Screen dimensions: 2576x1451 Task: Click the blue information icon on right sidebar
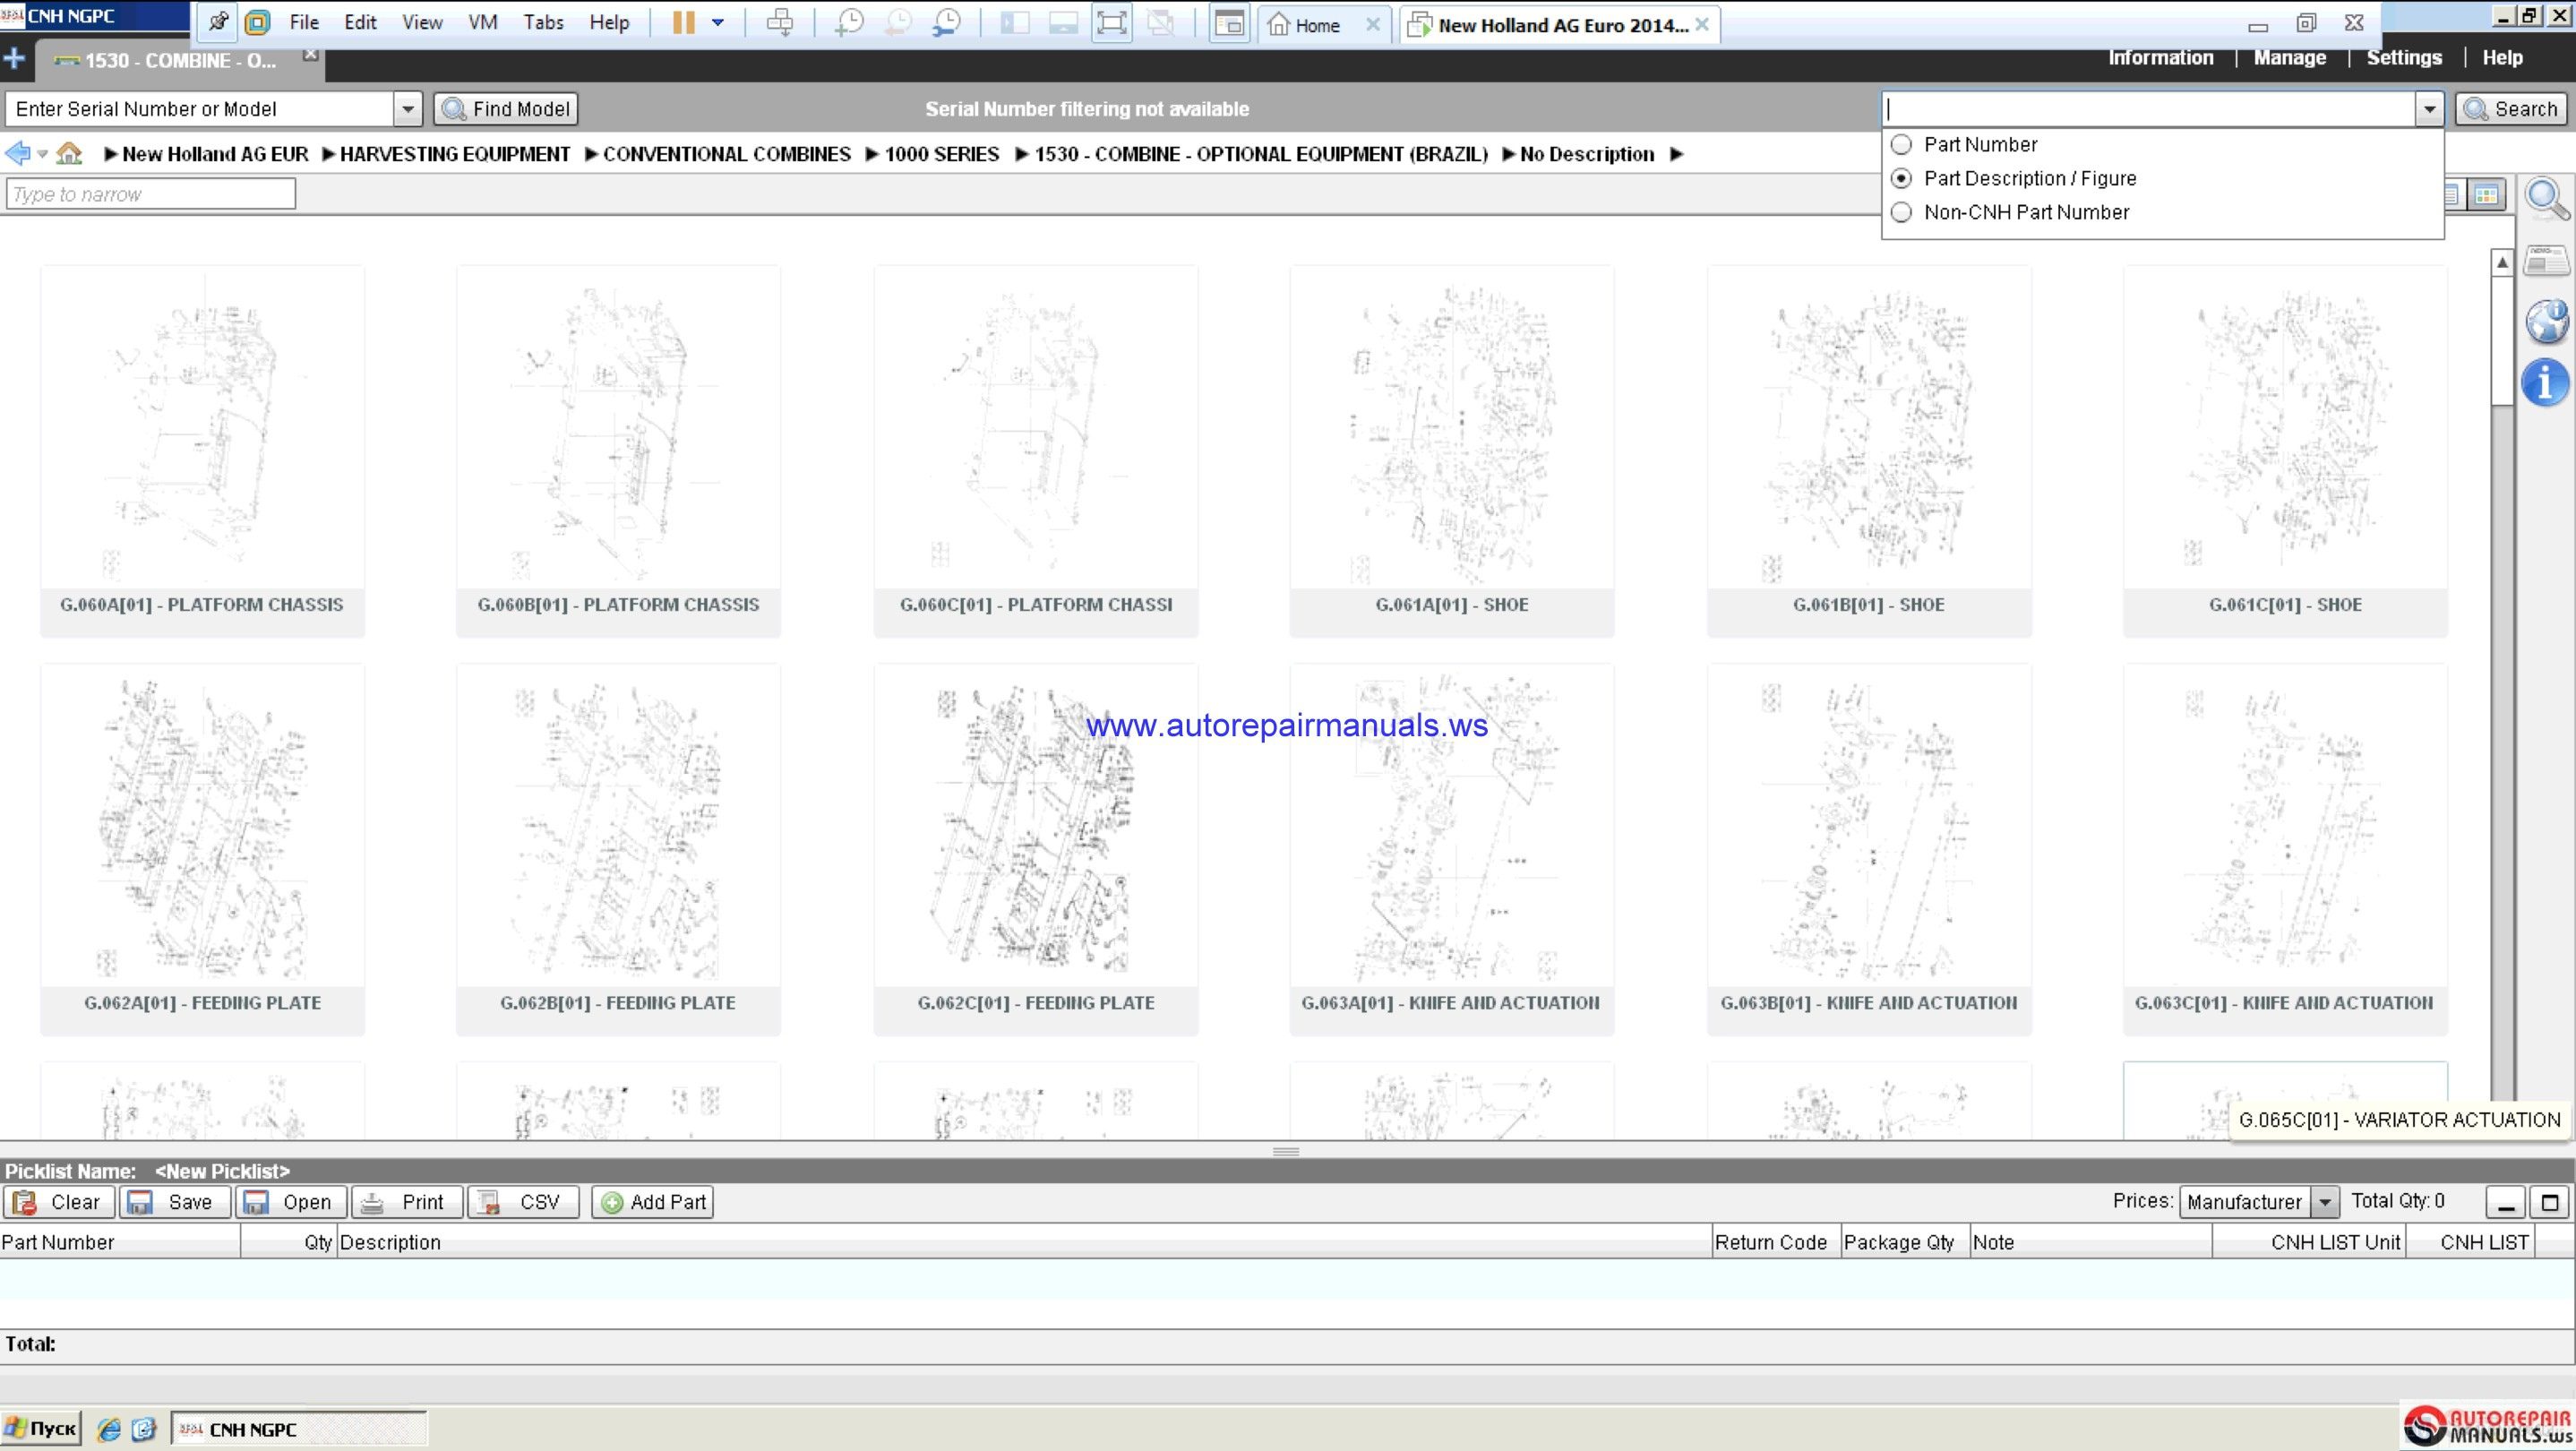click(2546, 384)
